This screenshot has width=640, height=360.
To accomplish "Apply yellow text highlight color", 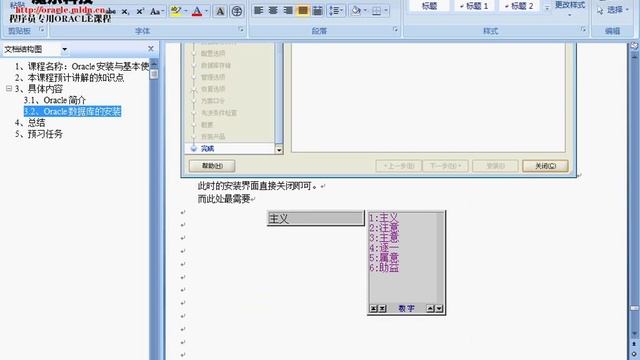I will (x=176, y=11).
